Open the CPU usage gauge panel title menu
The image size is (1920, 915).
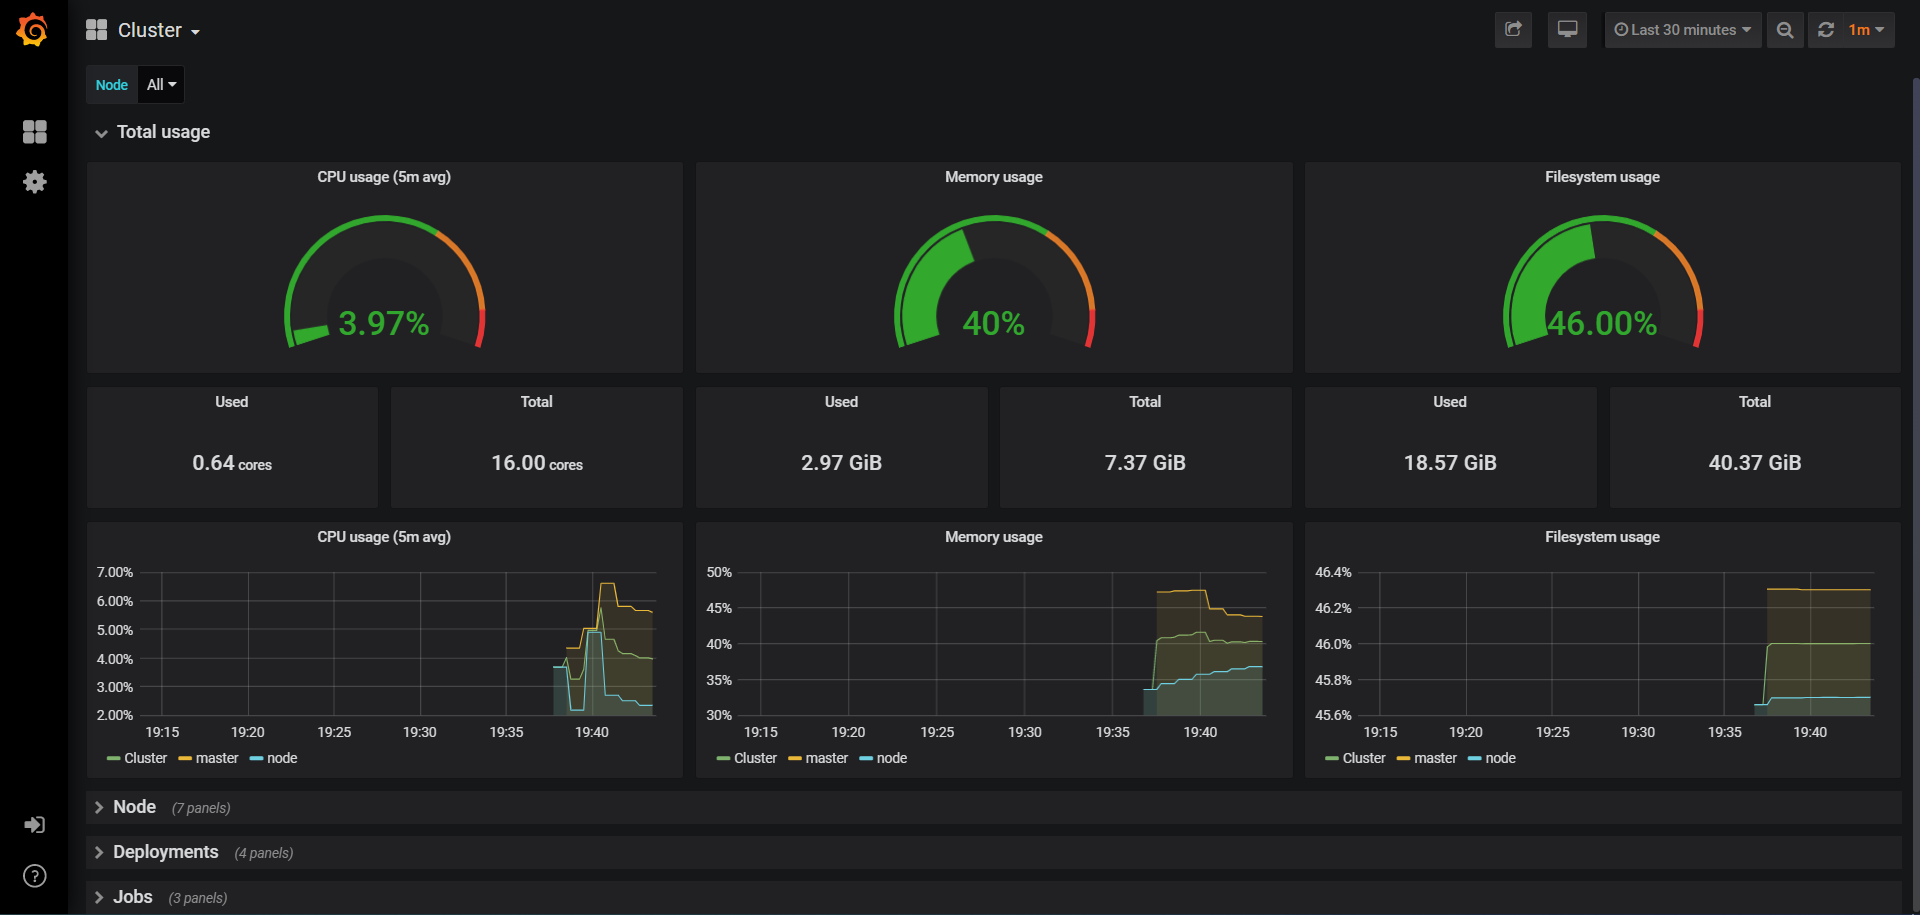coord(384,177)
